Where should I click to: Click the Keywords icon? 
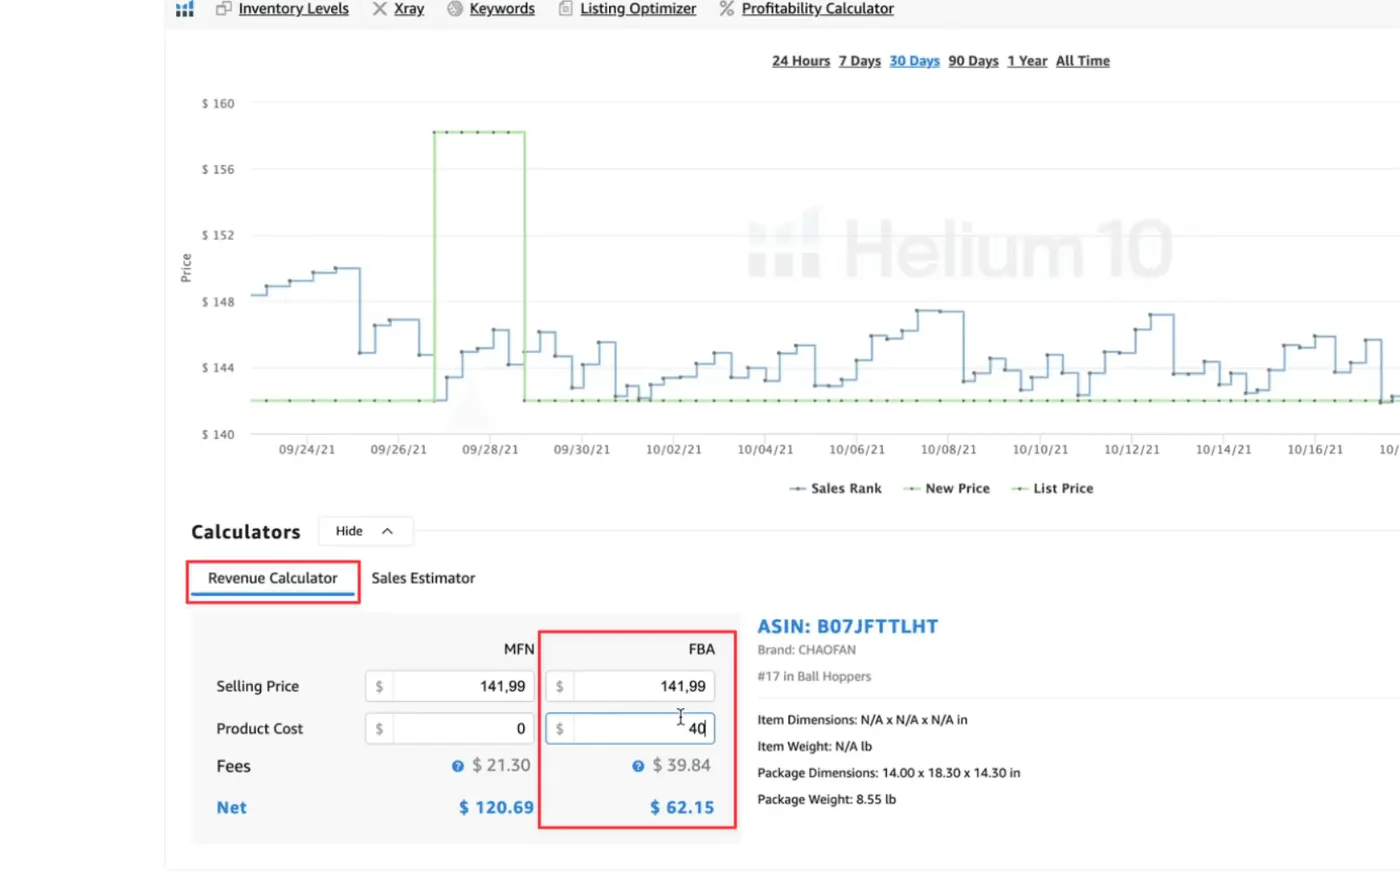click(x=455, y=9)
